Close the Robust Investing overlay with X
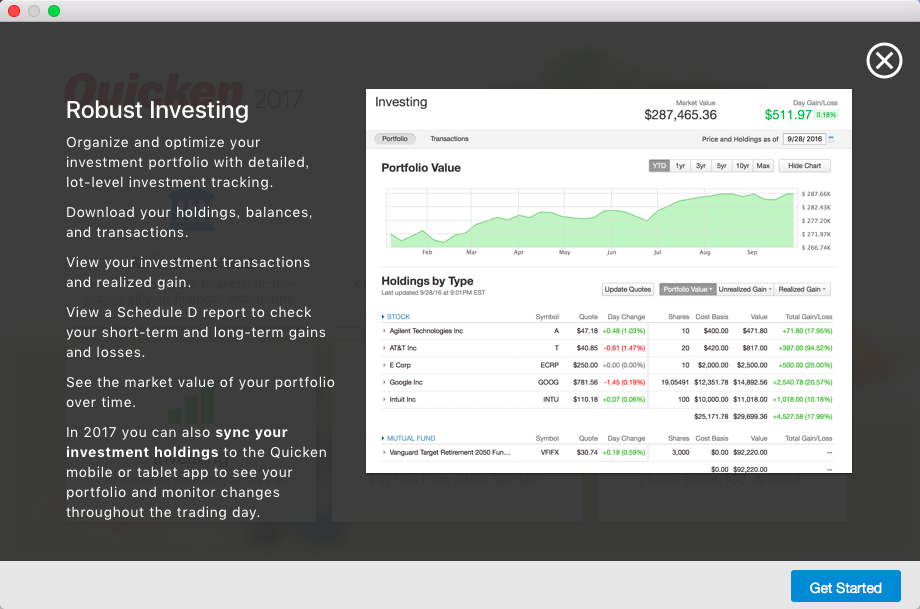Image resolution: width=920 pixels, height=609 pixels. [x=884, y=60]
